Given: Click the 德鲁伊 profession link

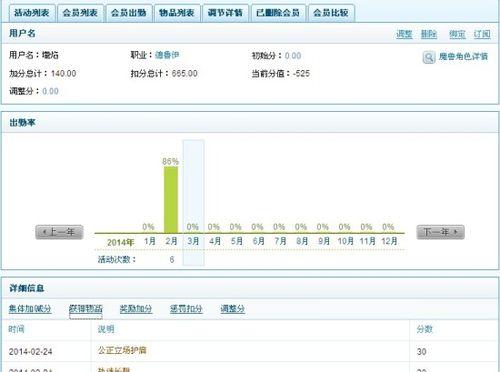Looking at the screenshot, I should (x=167, y=55).
